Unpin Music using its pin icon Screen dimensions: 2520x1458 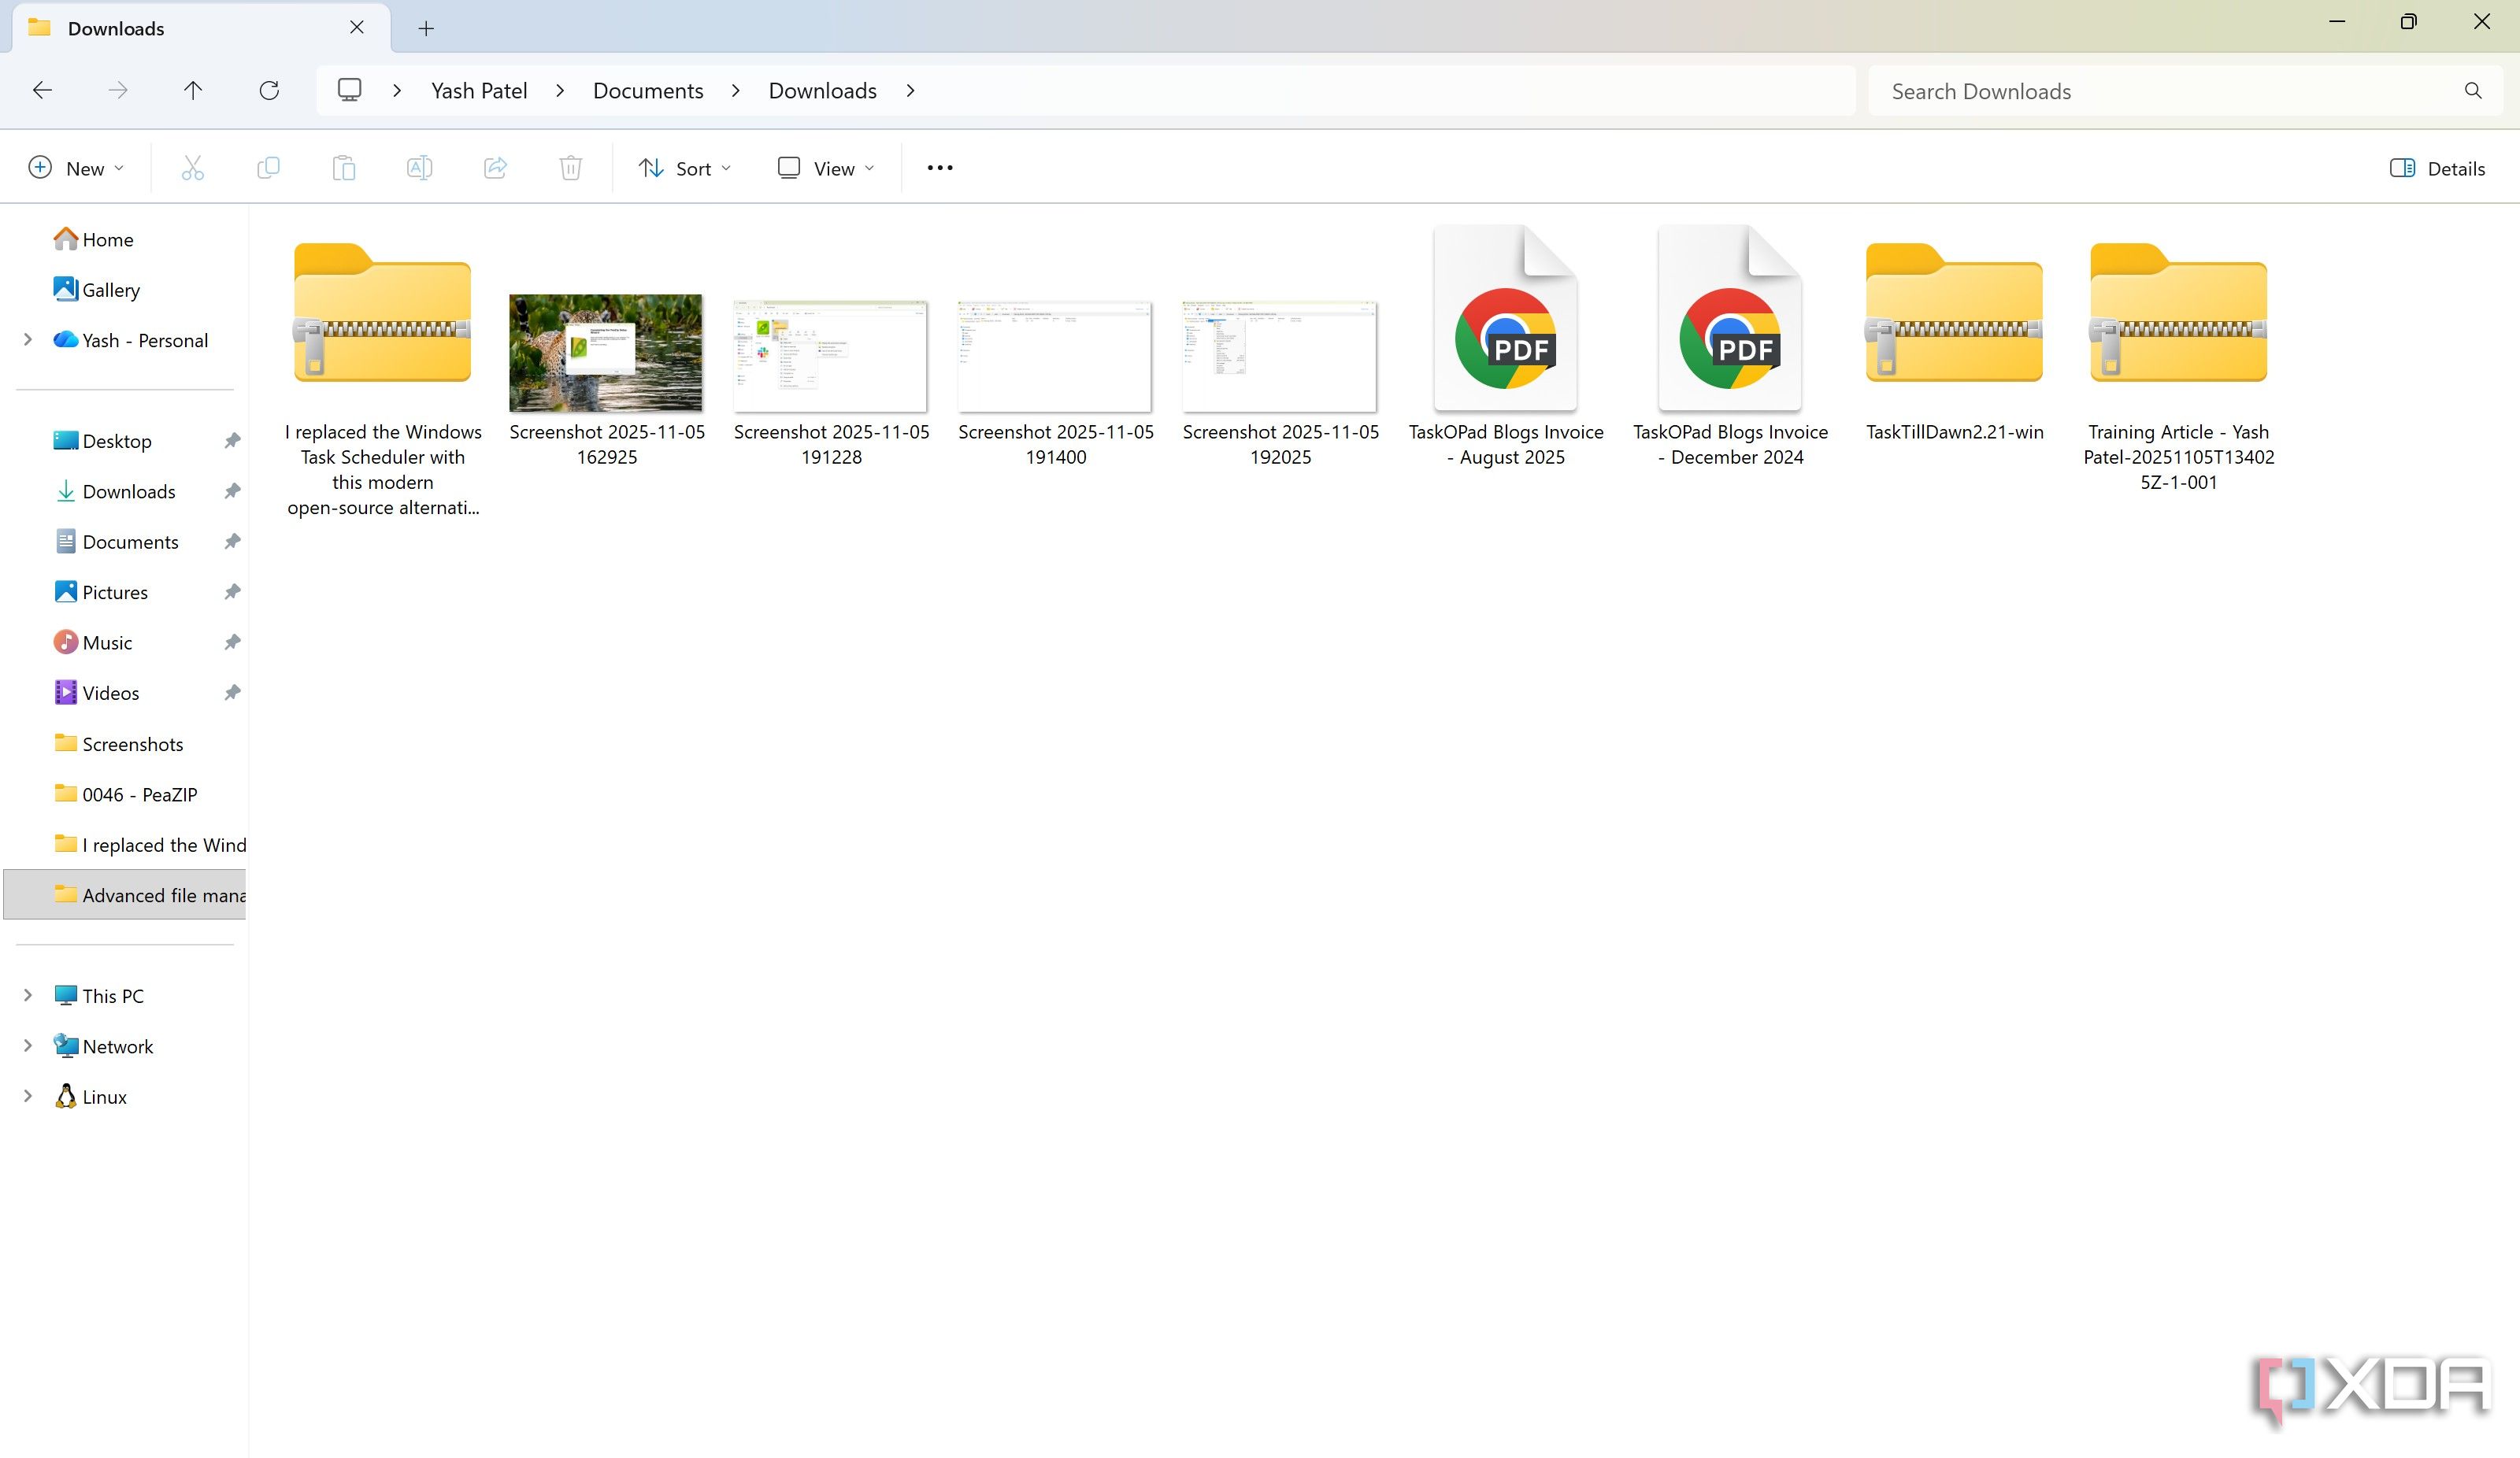[x=232, y=642]
